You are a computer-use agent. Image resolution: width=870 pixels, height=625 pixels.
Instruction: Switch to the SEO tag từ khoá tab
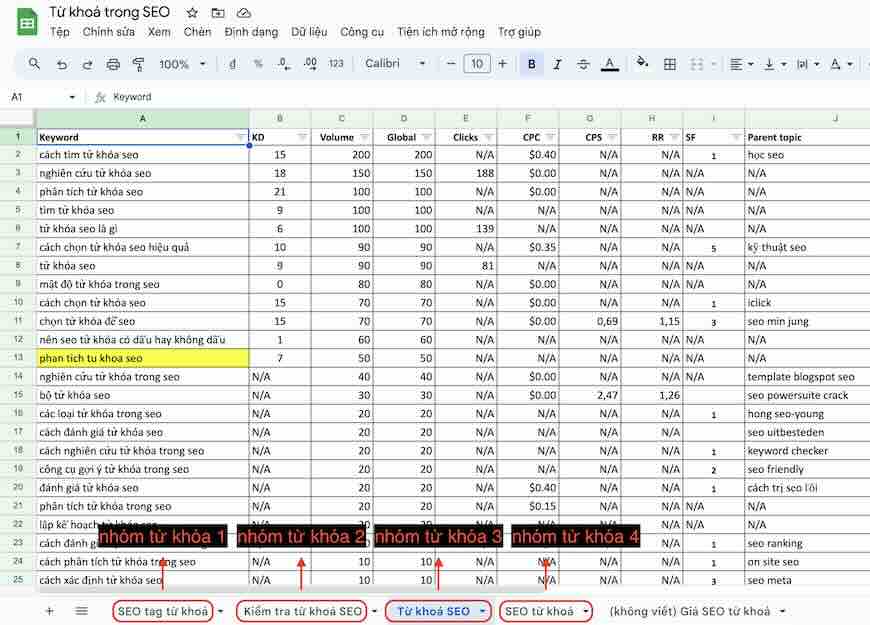[163, 611]
